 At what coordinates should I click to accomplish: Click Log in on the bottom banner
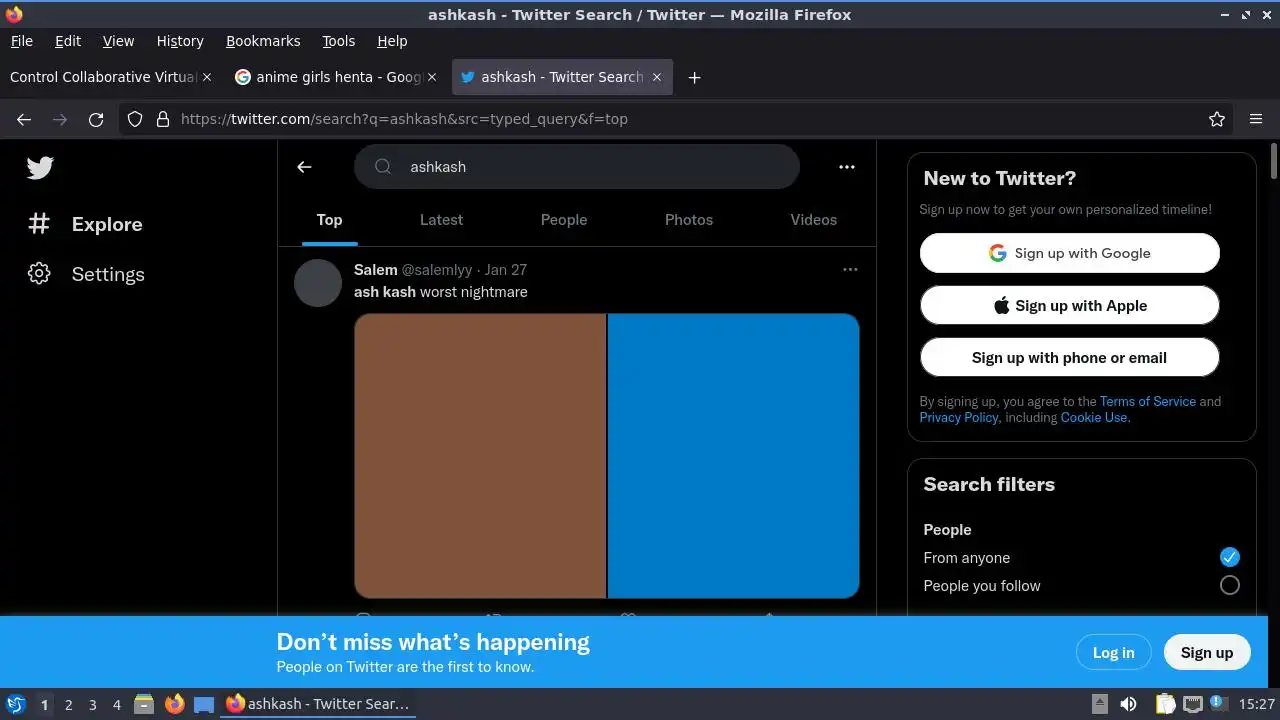(x=1114, y=652)
